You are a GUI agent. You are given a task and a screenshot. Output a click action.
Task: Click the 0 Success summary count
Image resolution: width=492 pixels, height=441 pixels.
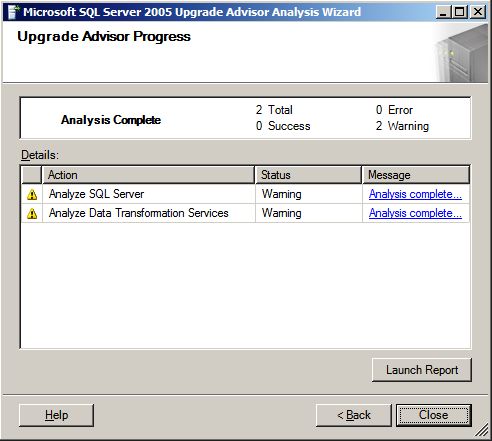(x=283, y=126)
